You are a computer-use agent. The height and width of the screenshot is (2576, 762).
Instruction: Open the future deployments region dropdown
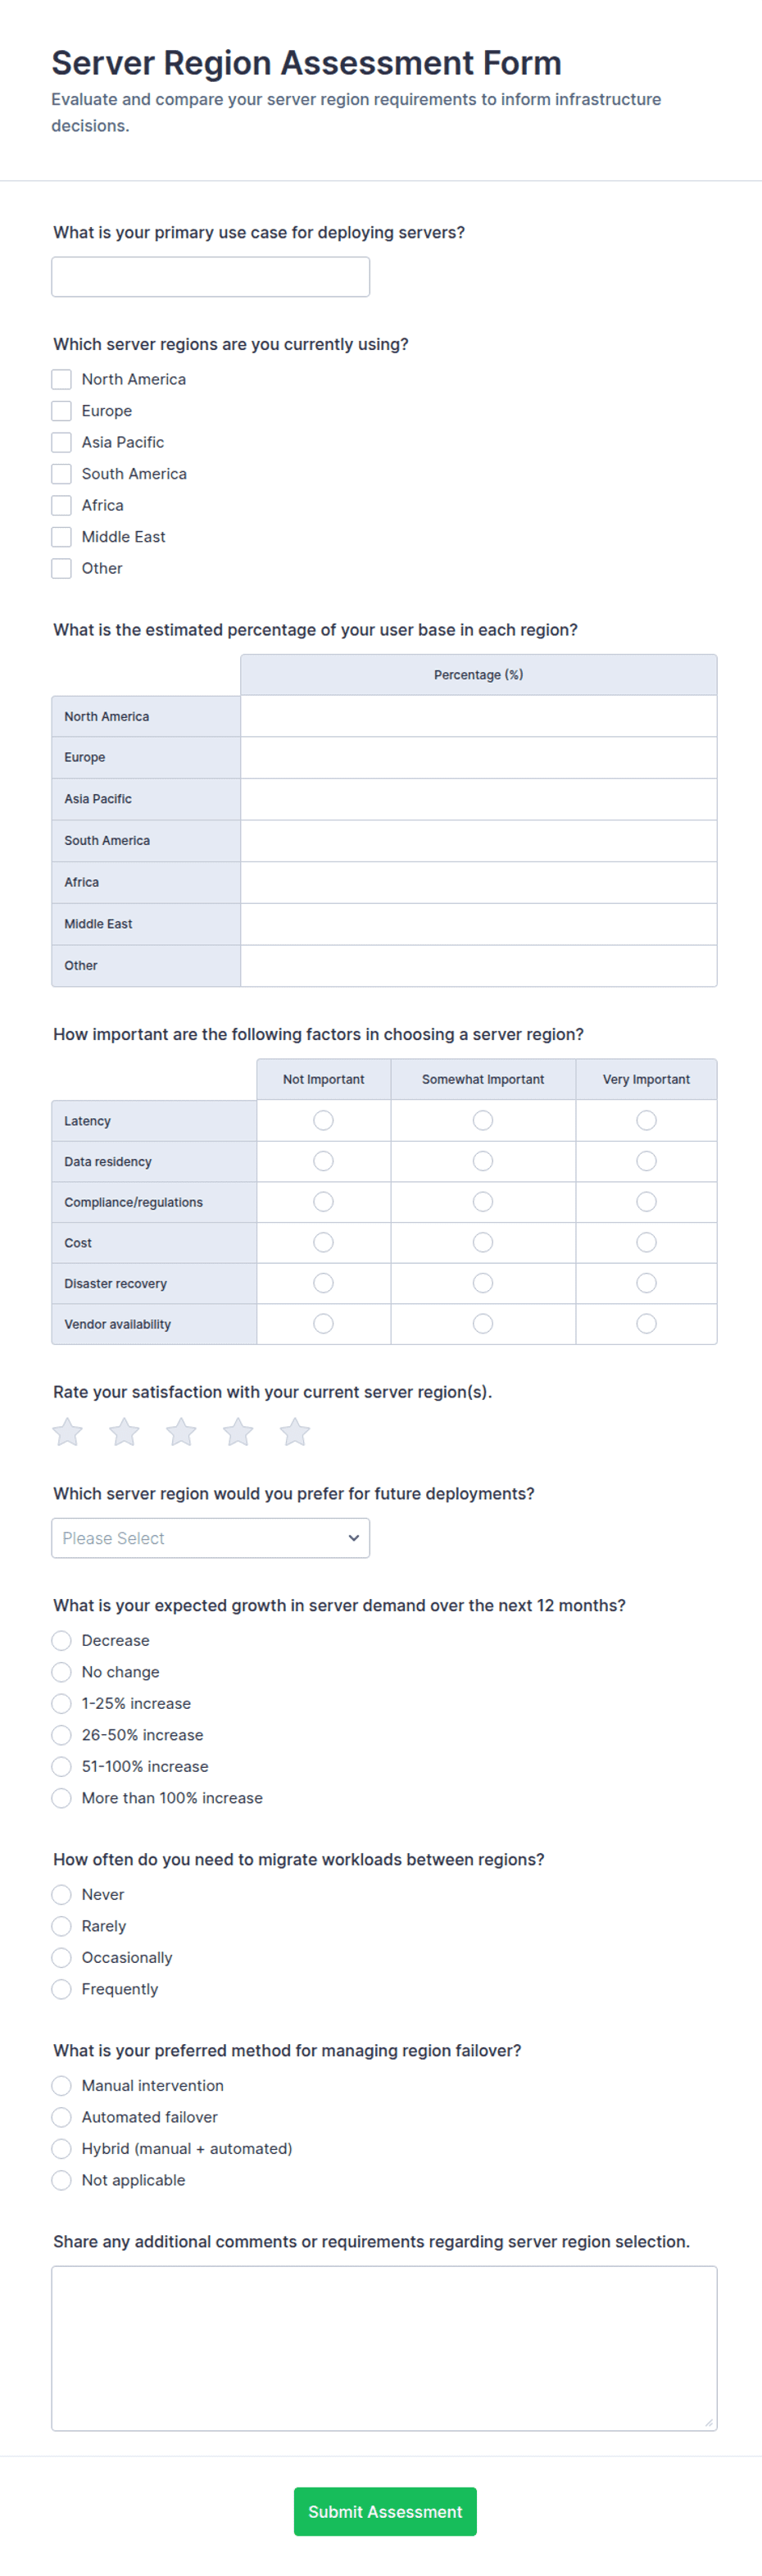coord(211,1538)
